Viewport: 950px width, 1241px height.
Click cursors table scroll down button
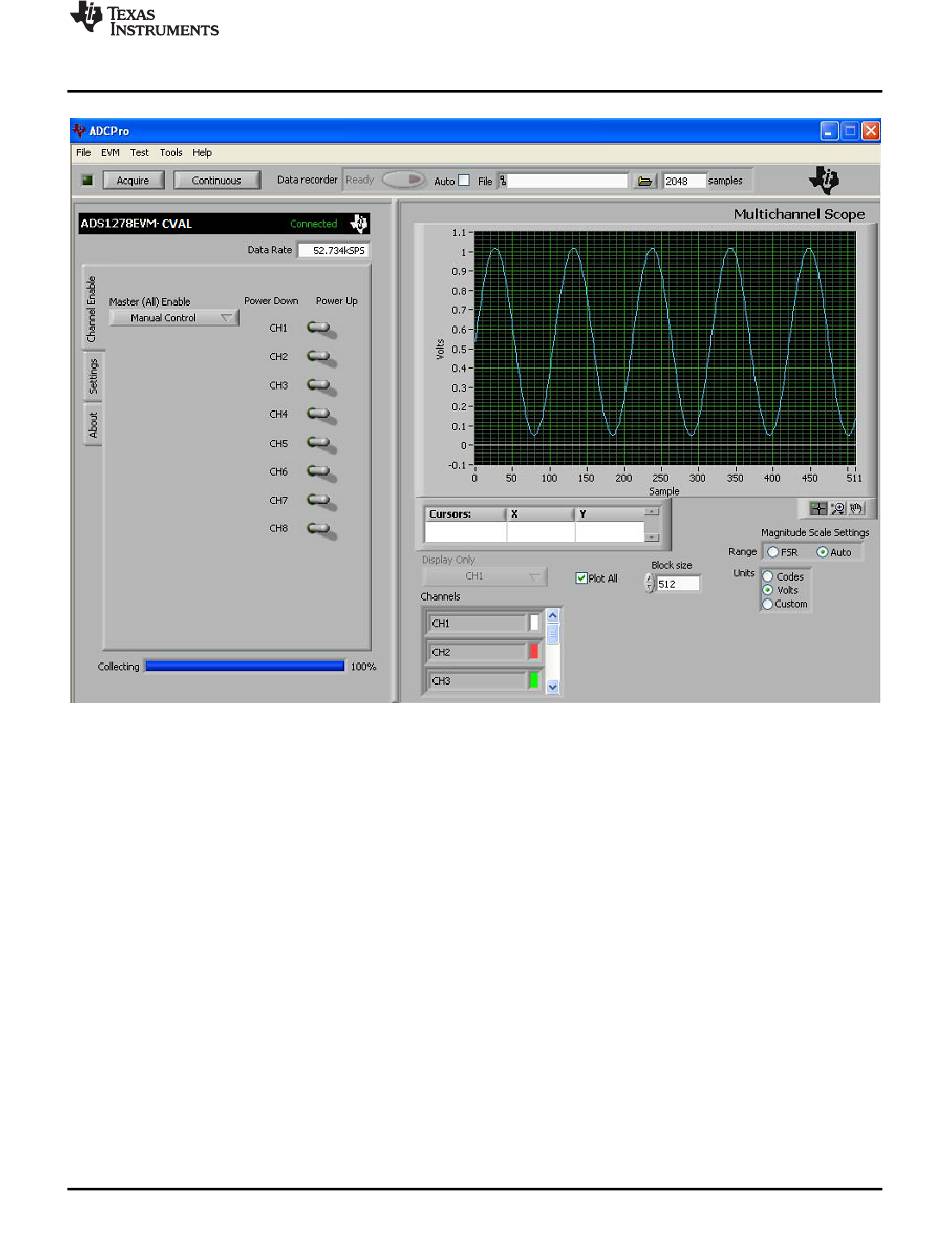(653, 537)
